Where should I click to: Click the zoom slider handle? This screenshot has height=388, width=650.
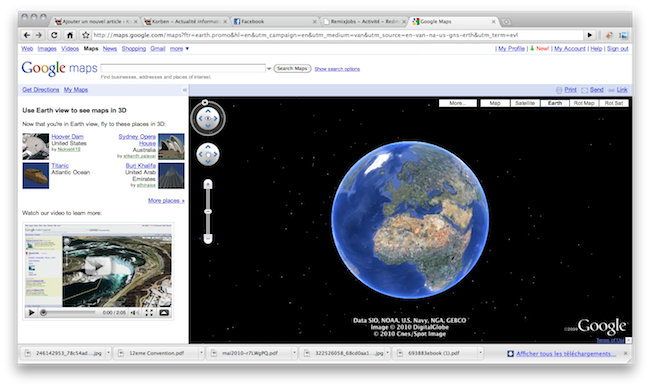pos(208,211)
